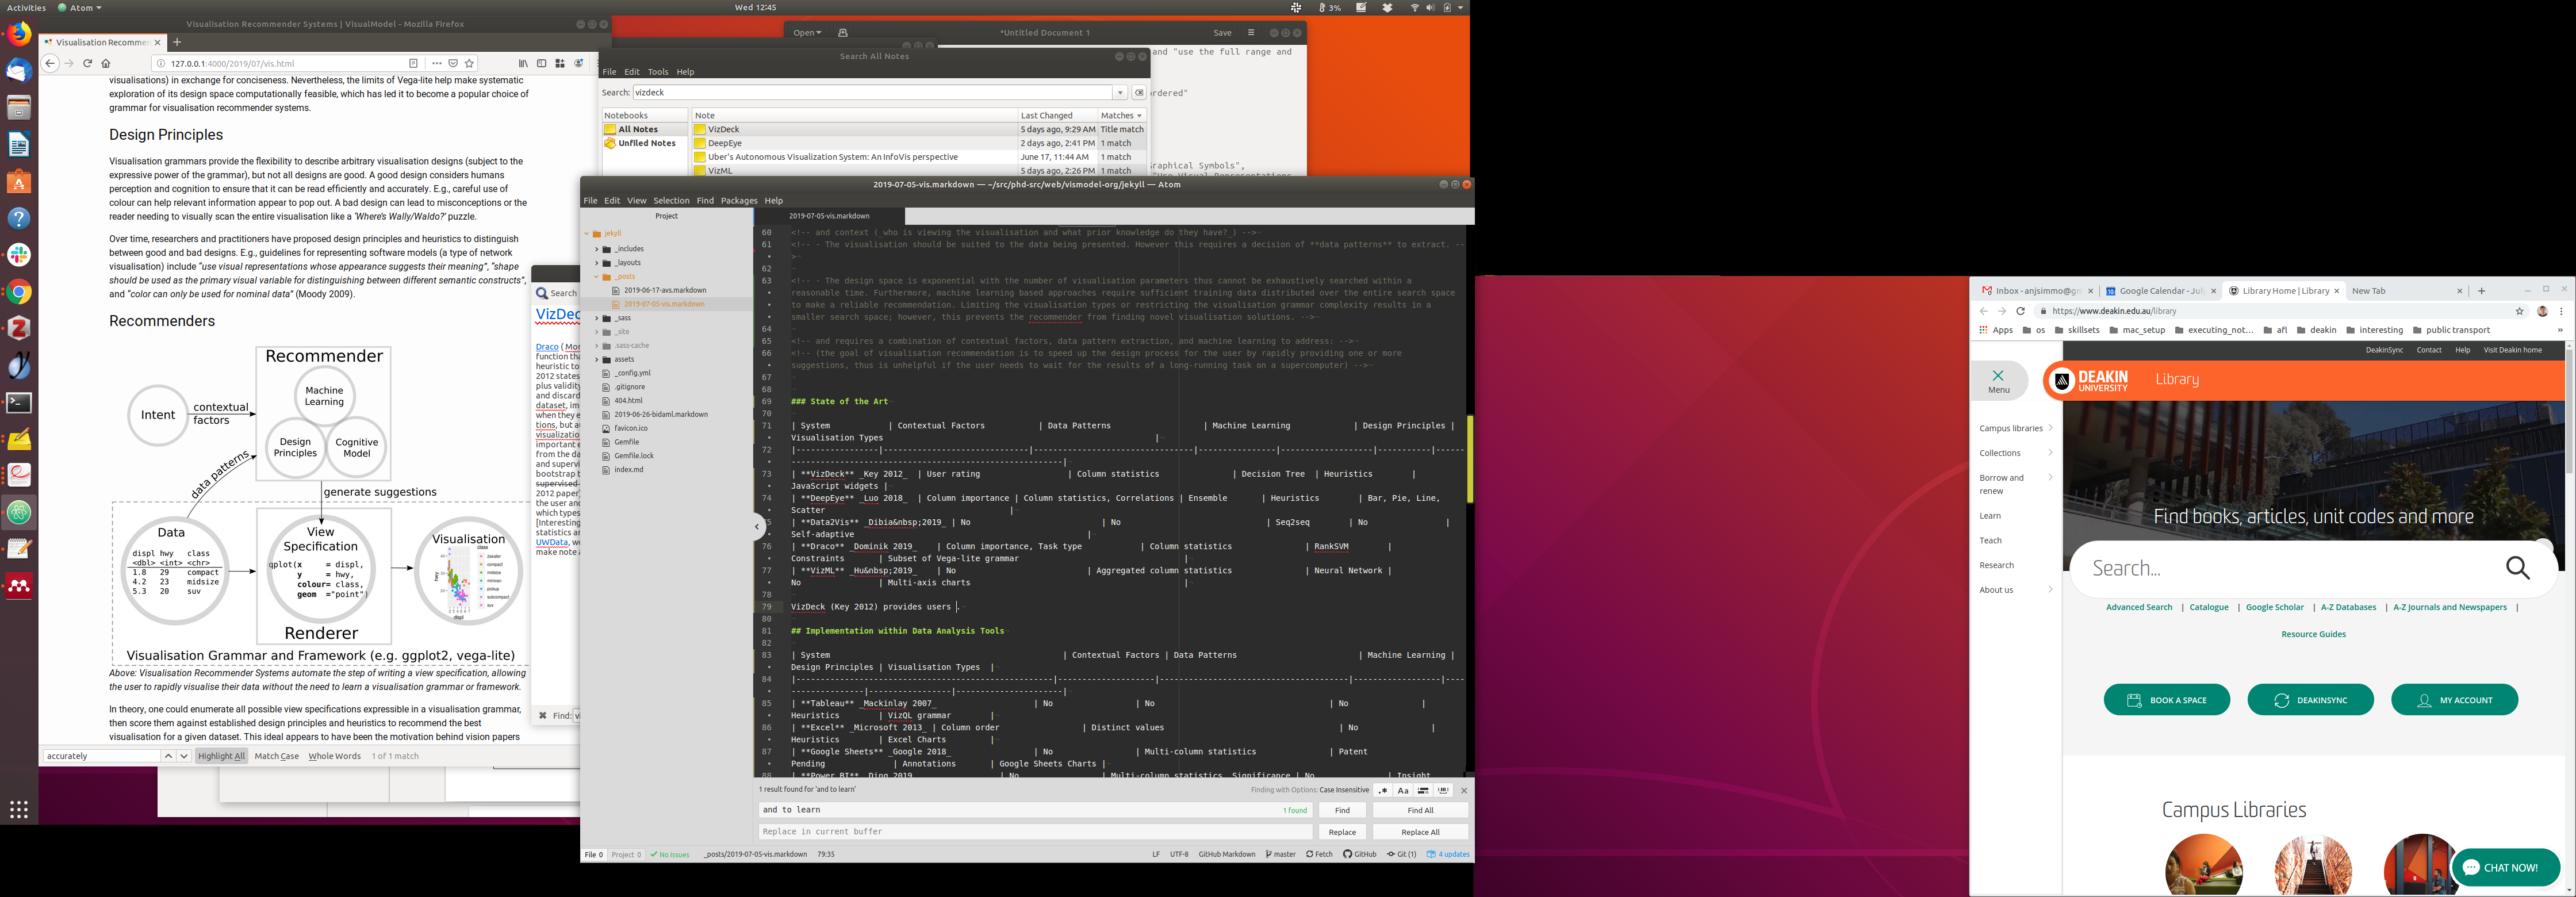Switch to Google Calendar tab in Chrome
This screenshot has width=2576, height=897.
[2159, 291]
